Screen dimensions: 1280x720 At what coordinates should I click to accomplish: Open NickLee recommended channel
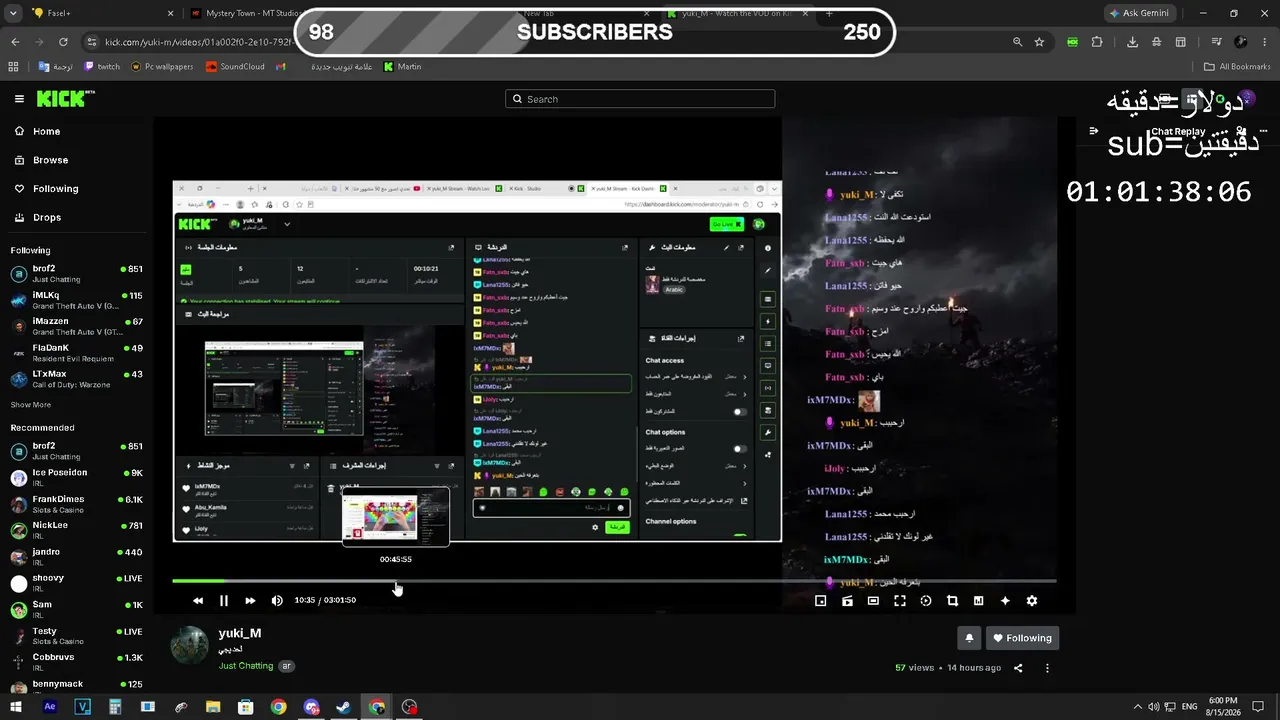click(76, 530)
